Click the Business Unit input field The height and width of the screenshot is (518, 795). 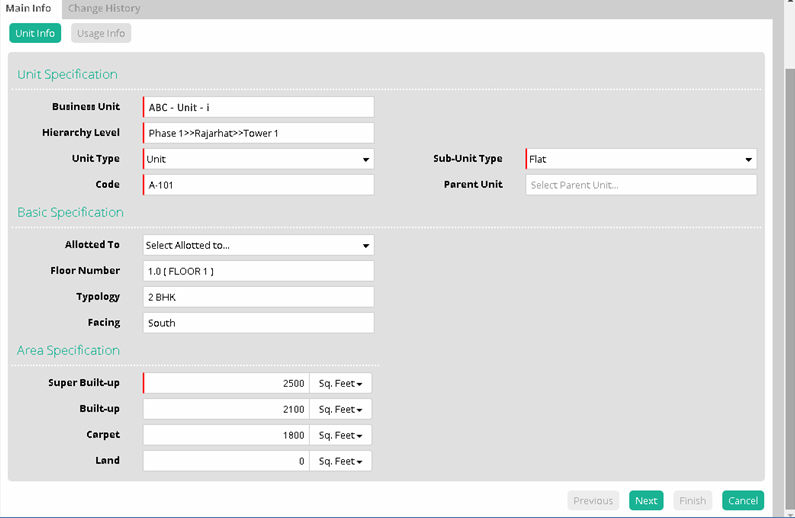pos(258,107)
